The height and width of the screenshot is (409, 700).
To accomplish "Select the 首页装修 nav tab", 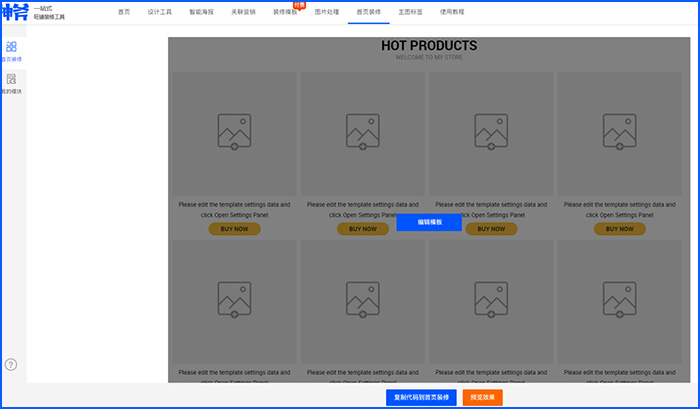I will click(369, 12).
